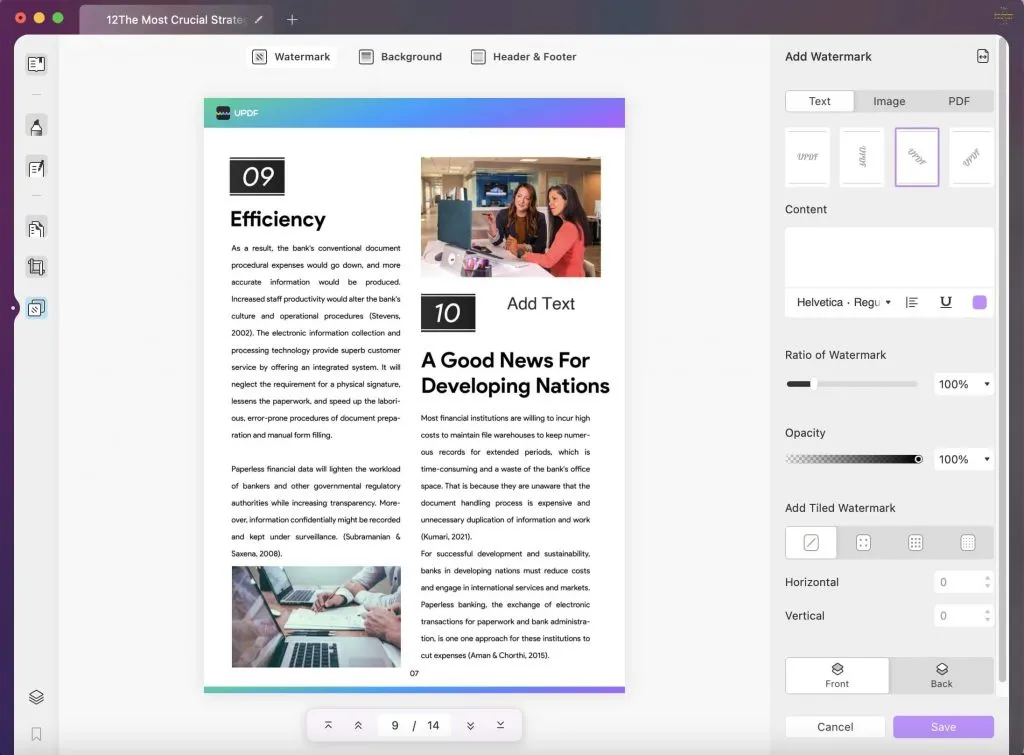Click the text alignment icon
This screenshot has width=1024, height=755.
point(912,302)
